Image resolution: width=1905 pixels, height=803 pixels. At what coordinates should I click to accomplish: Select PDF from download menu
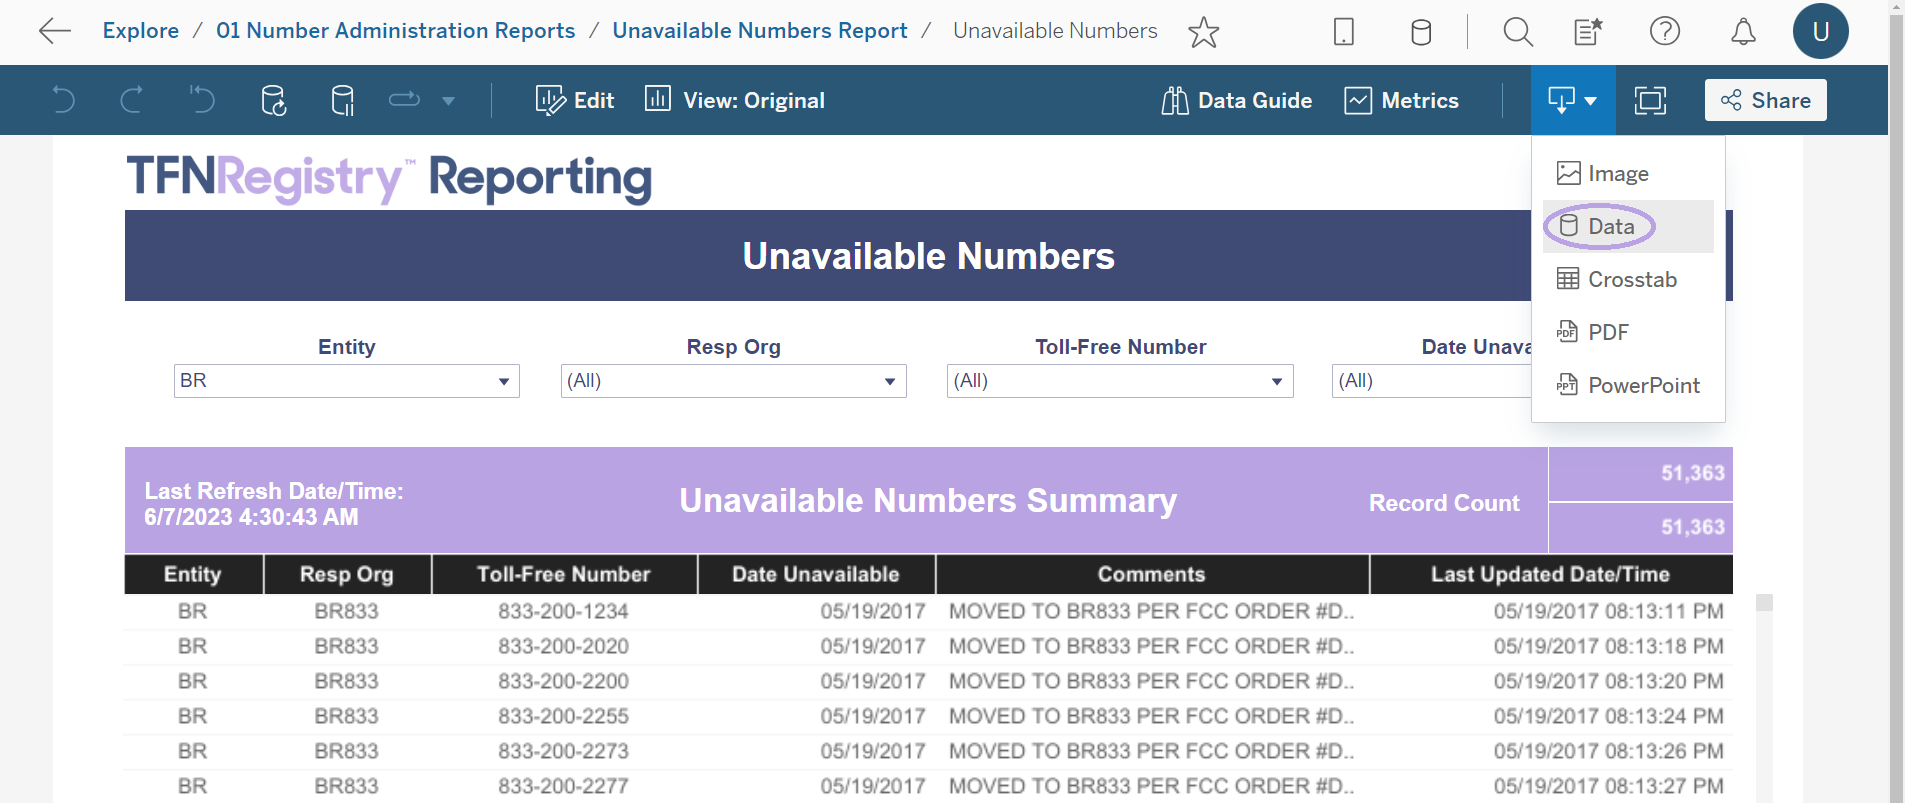click(x=1628, y=332)
